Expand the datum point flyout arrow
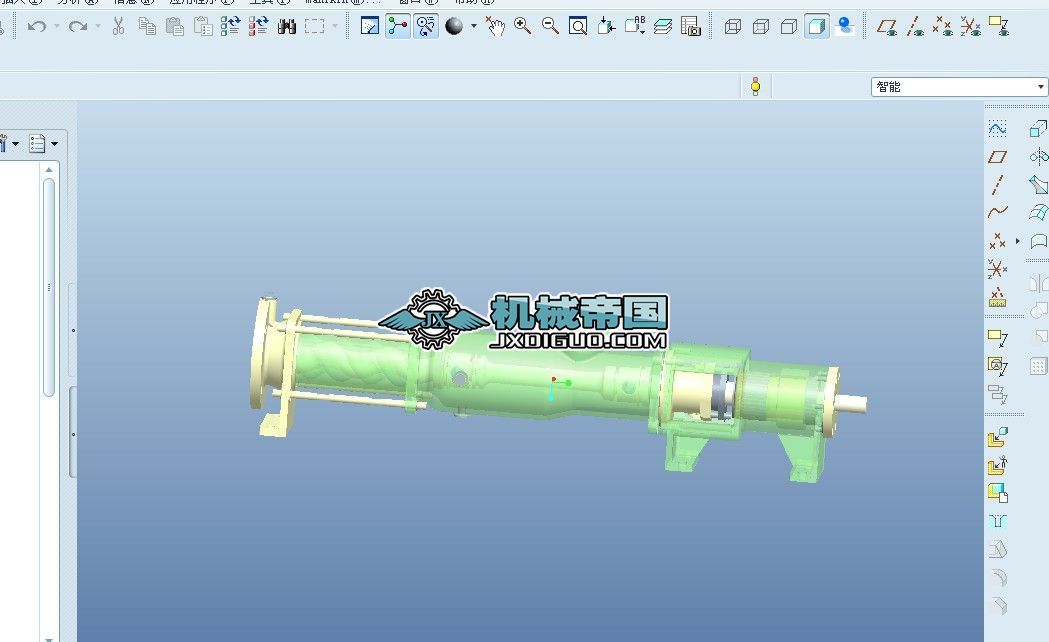This screenshot has height=642, width=1049. [1018, 241]
